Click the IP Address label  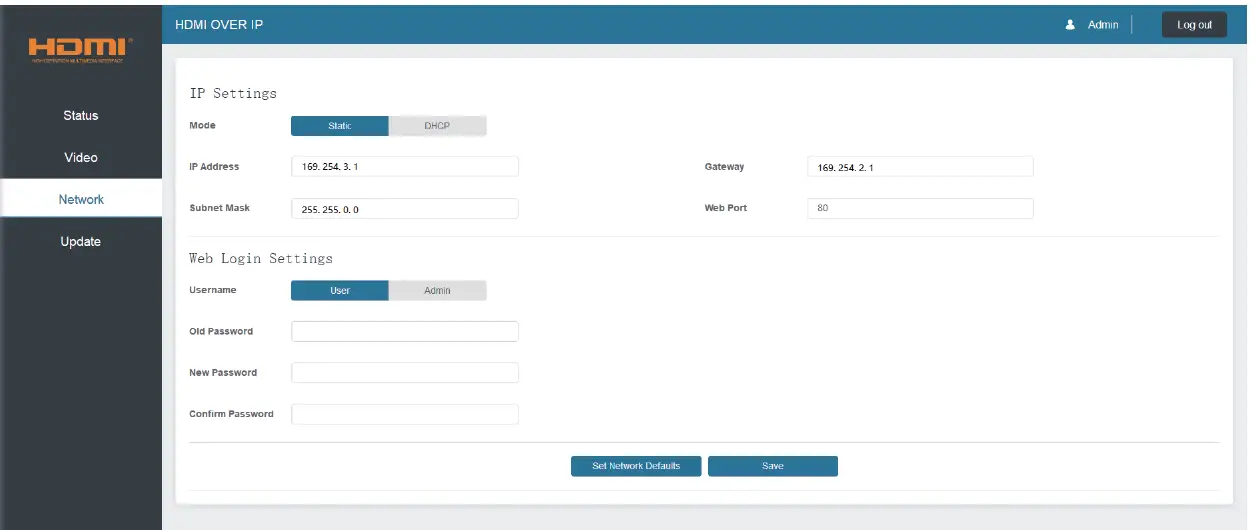214,167
